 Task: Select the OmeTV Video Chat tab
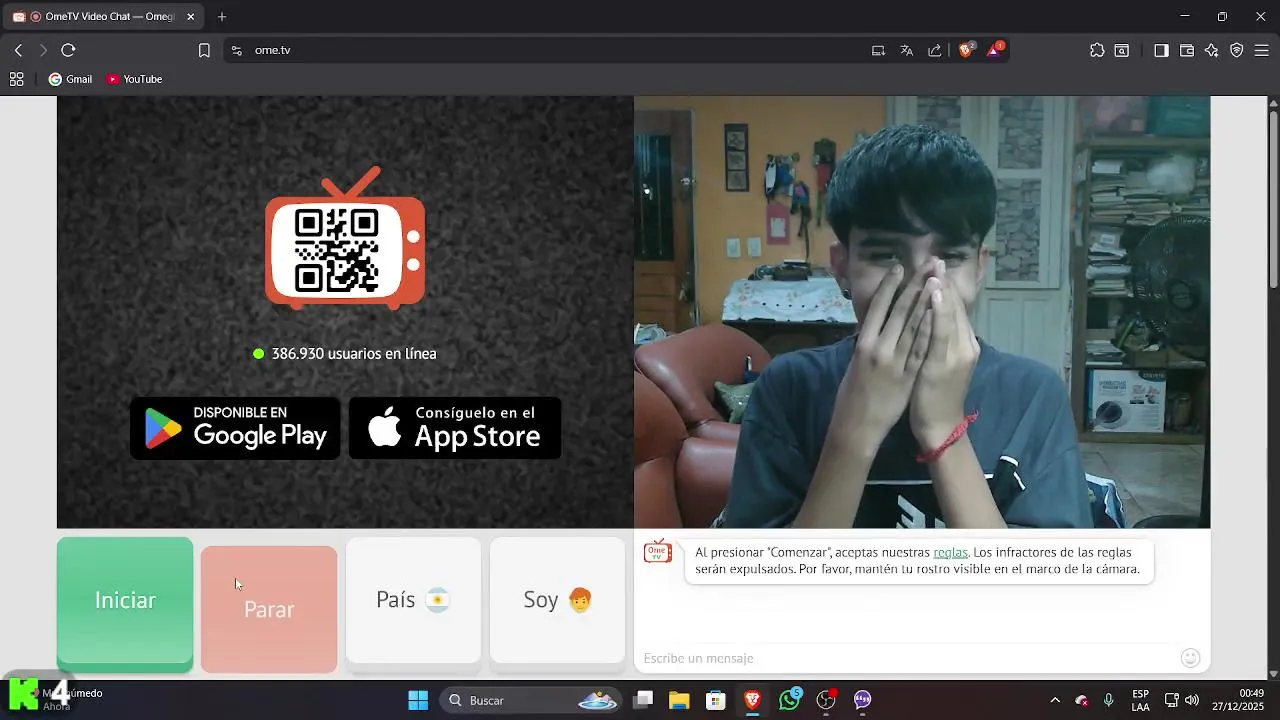tap(103, 16)
